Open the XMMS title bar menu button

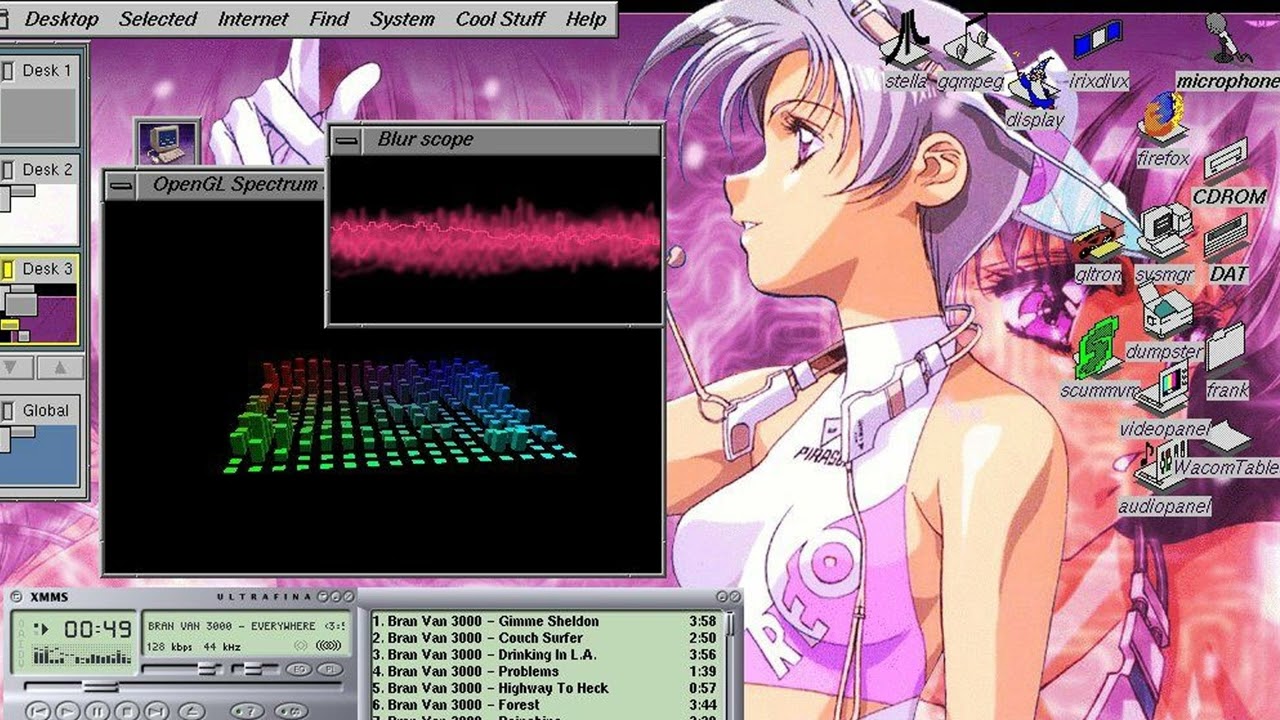(x=15, y=597)
